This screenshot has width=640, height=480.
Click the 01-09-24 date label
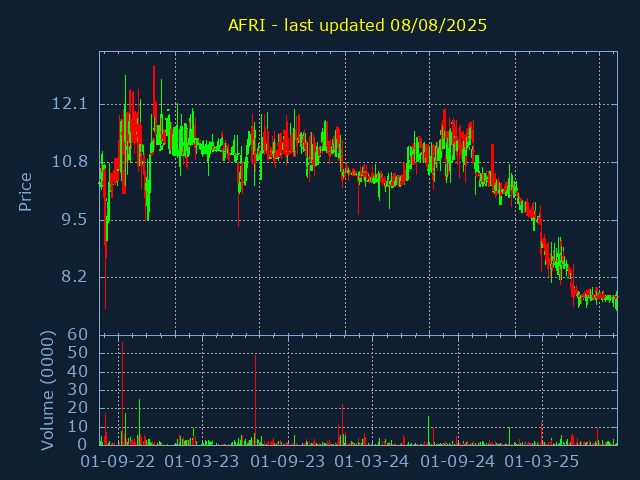(x=458, y=462)
